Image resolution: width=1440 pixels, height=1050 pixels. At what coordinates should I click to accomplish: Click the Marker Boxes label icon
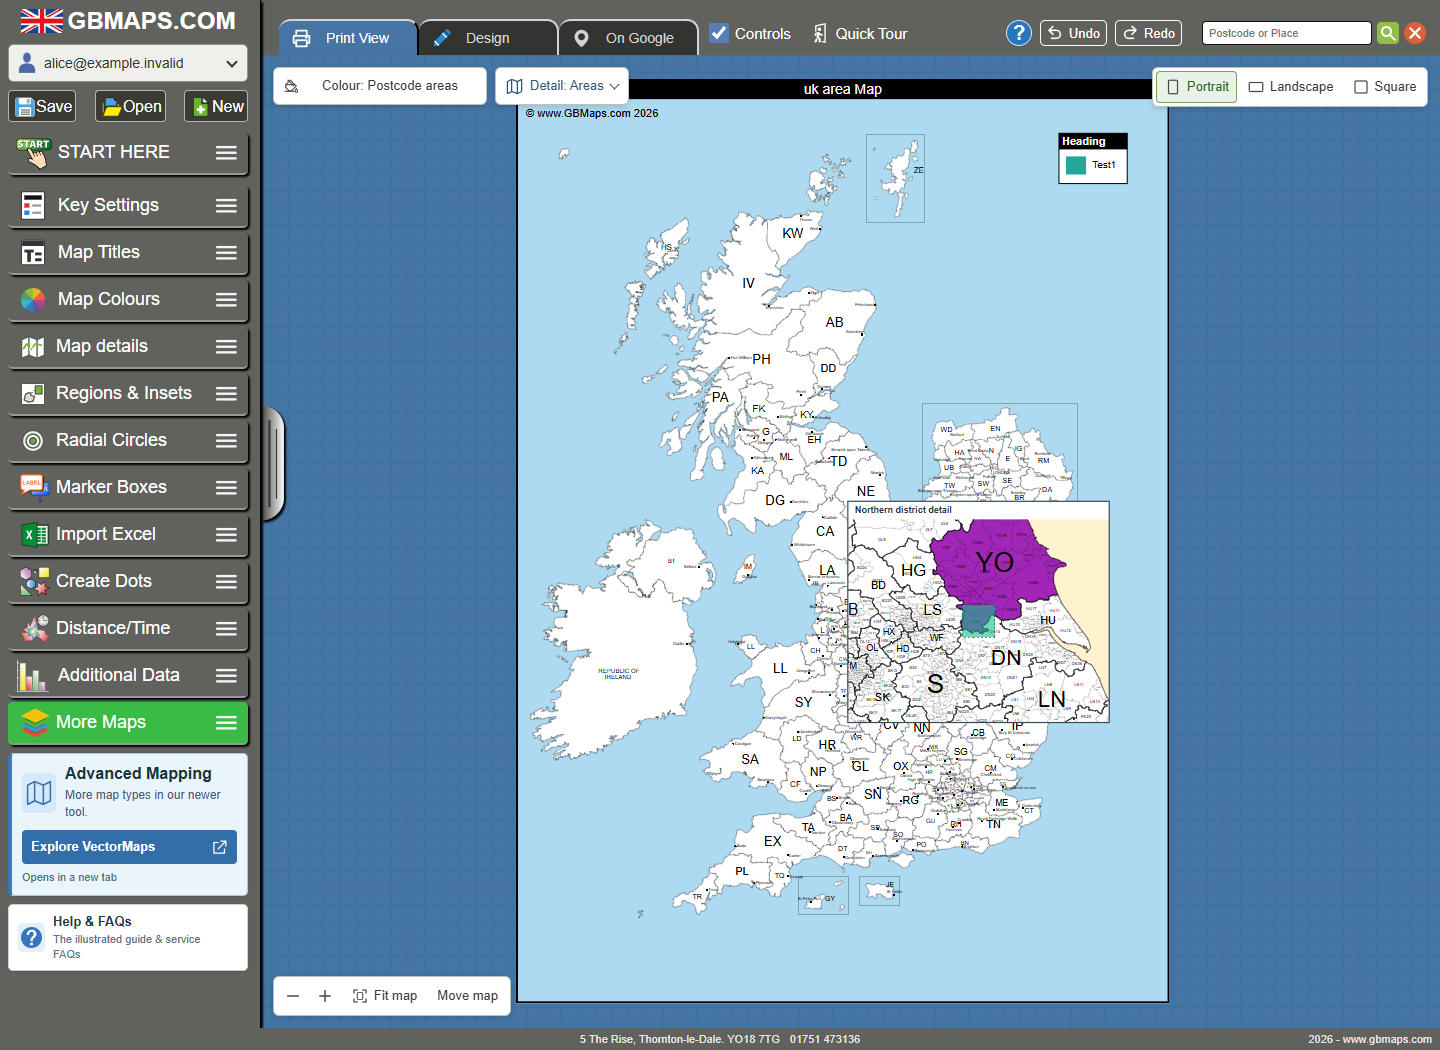[x=33, y=487]
